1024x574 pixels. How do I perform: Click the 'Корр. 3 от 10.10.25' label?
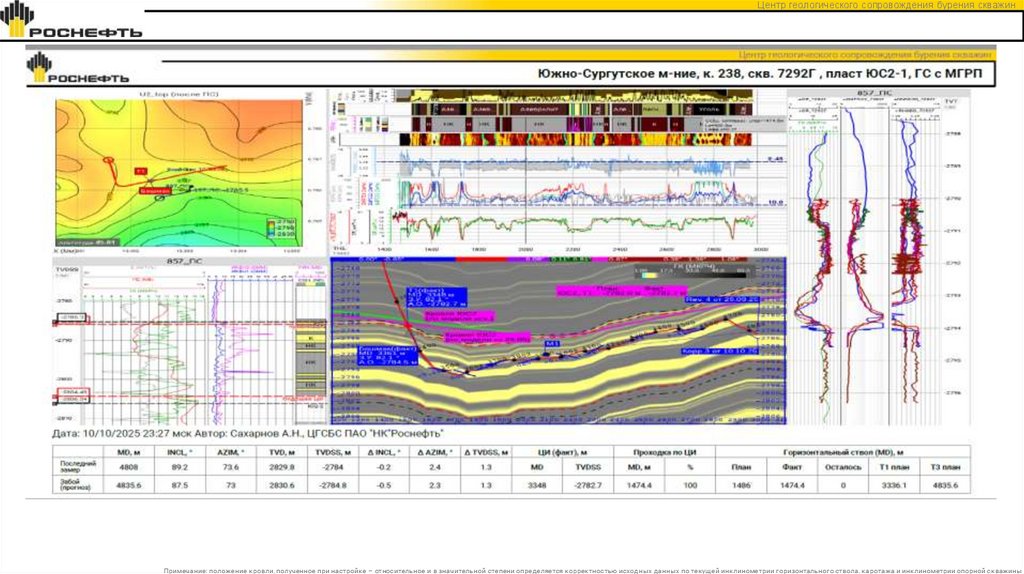coord(719,351)
